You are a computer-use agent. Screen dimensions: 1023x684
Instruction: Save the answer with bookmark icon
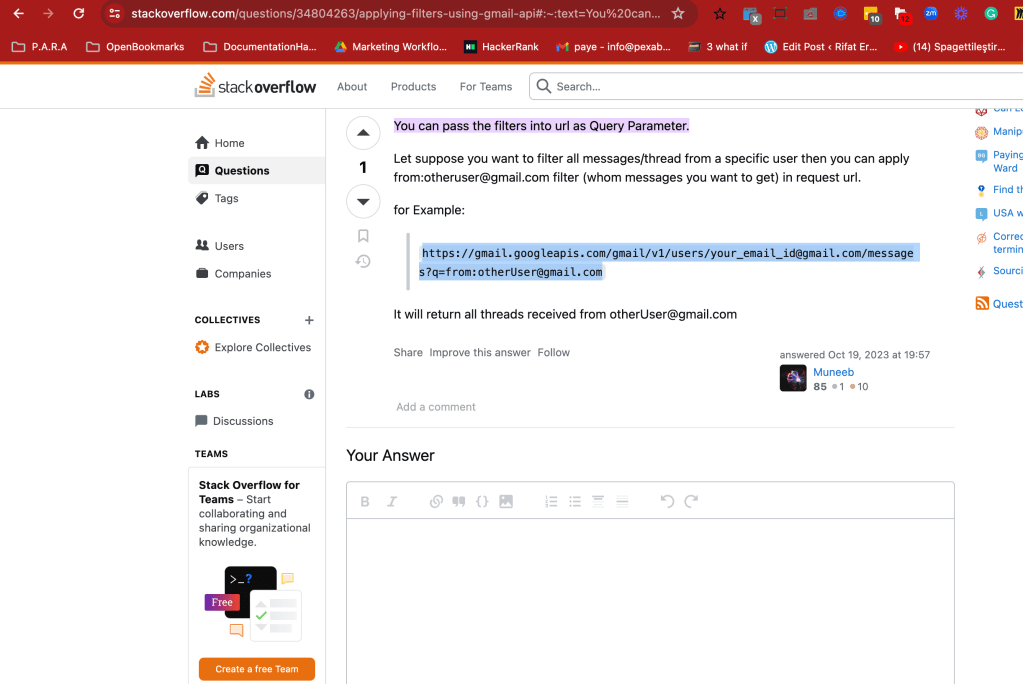pyautogui.click(x=363, y=236)
